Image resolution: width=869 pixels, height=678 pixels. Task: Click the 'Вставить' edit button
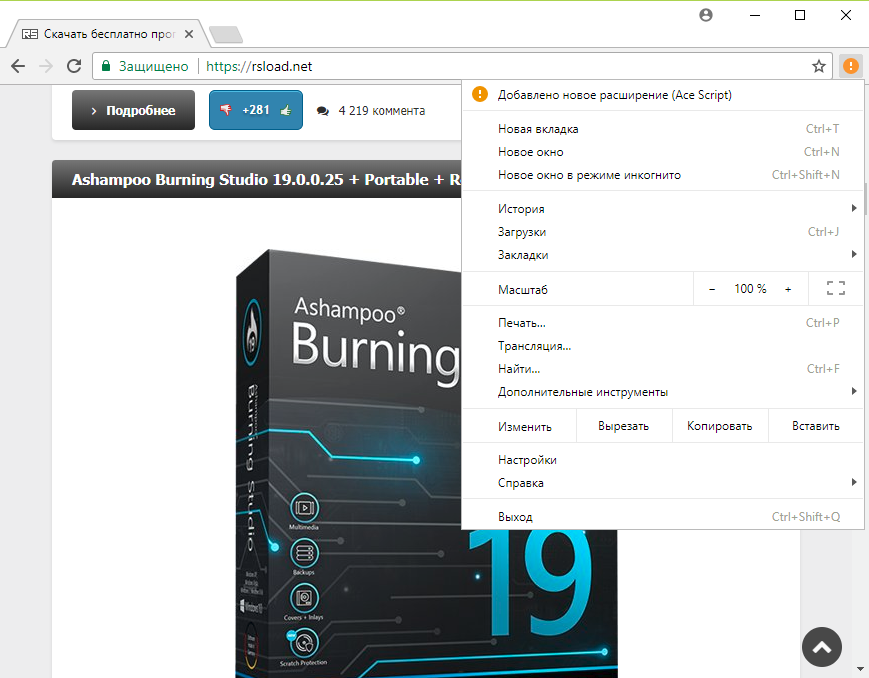(816, 426)
